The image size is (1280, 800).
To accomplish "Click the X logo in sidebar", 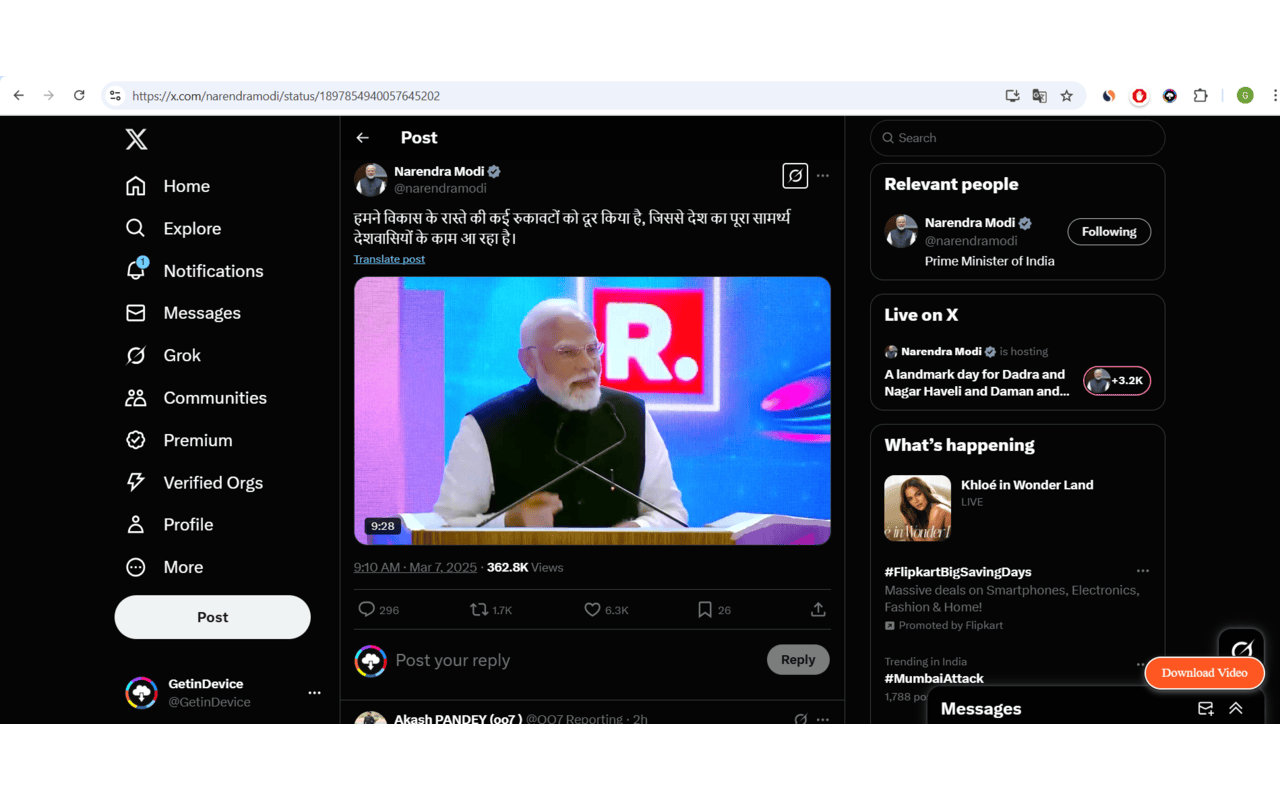I will pos(137,139).
